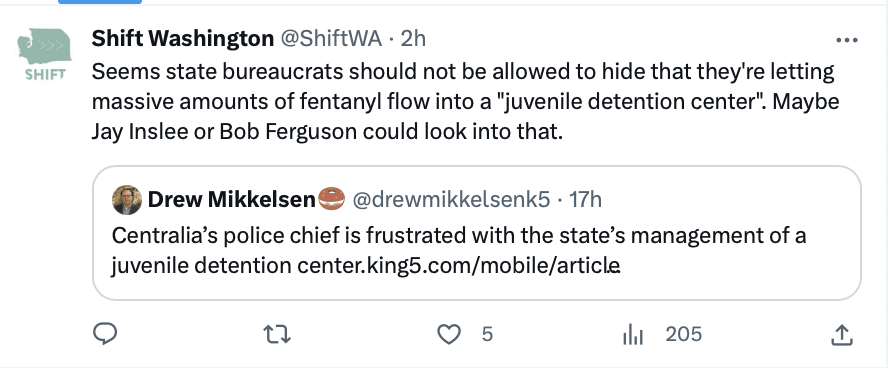Screen dimensions: 888x368
Task: Share the tweet via the upload icon
Action: click(842, 335)
